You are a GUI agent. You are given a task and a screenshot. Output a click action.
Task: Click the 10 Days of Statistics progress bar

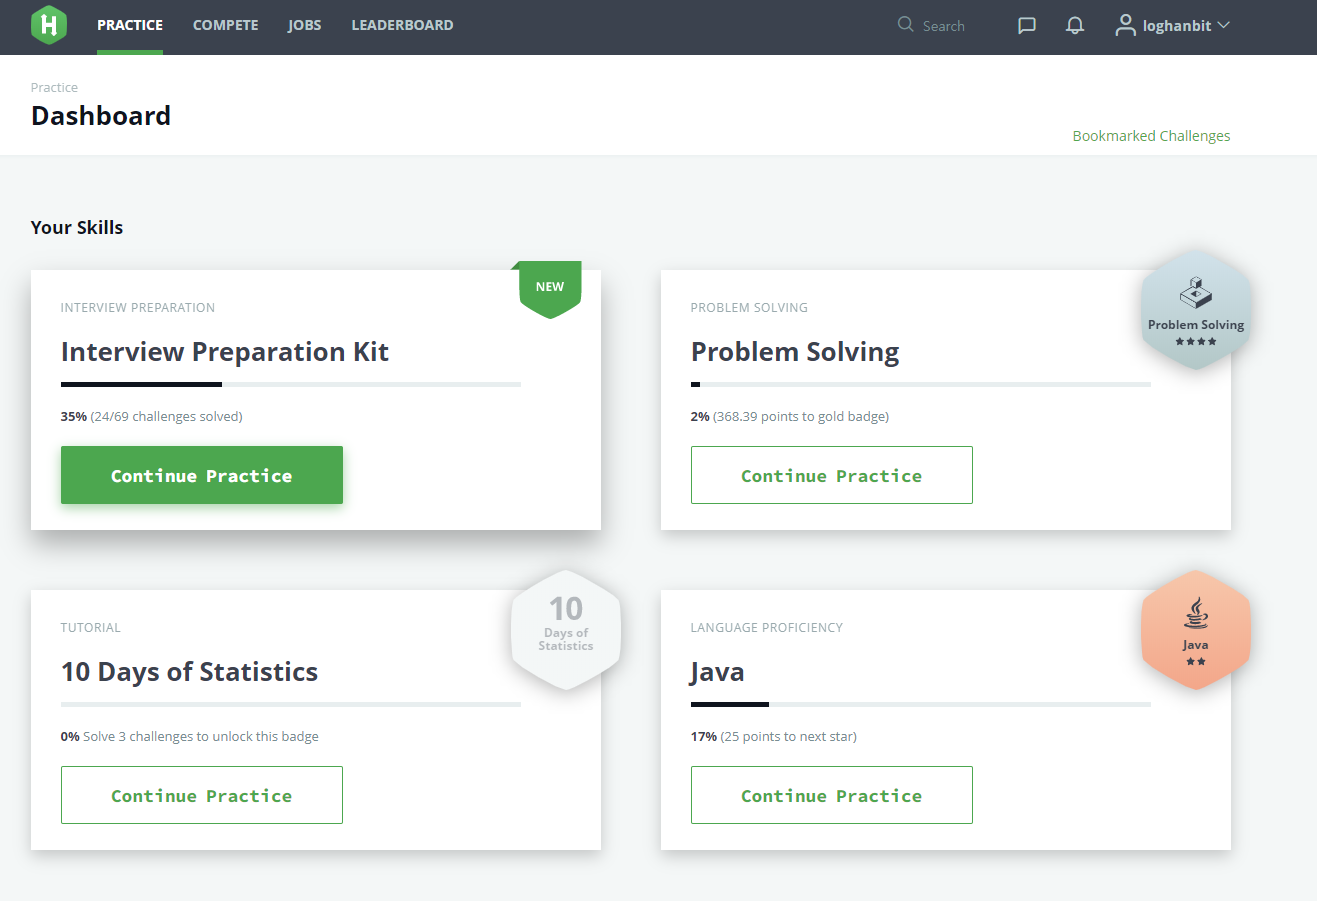coord(291,704)
